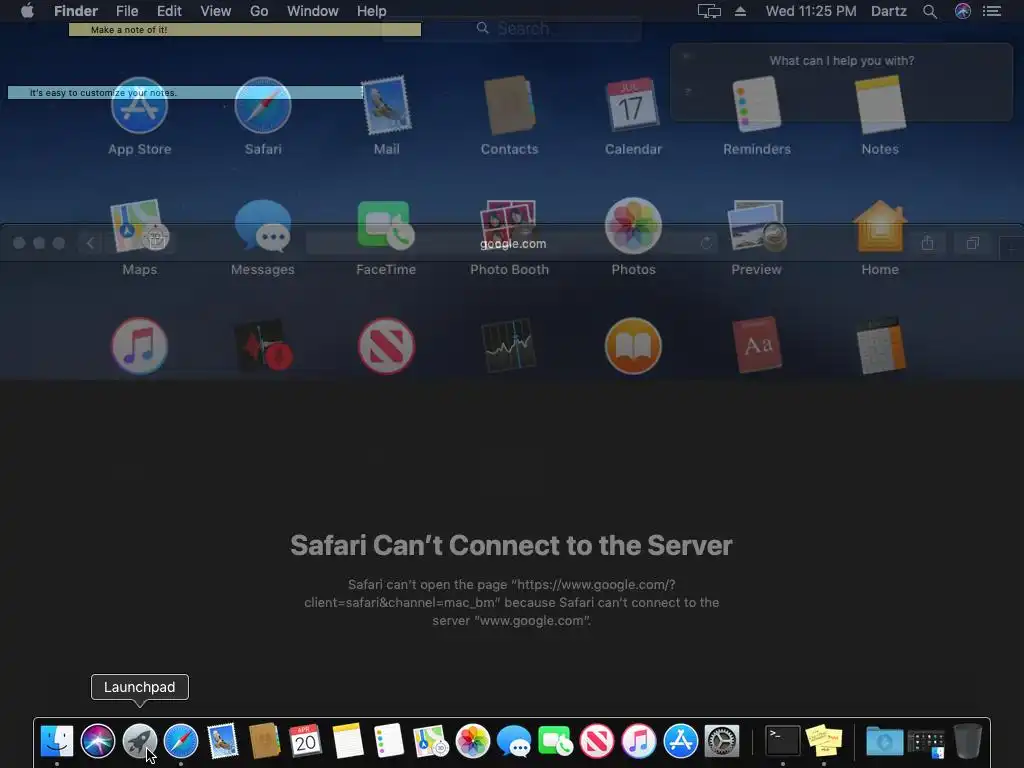
Task: Click Siri icon in menu bar
Action: (x=963, y=11)
